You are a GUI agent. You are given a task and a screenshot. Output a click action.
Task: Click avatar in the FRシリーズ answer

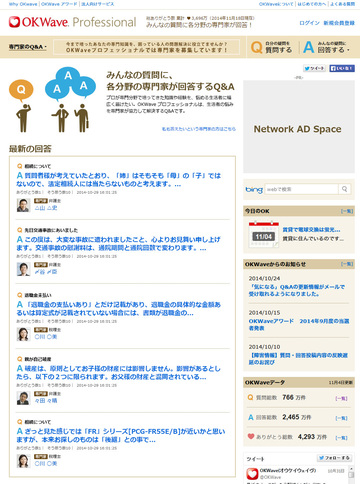(23, 461)
